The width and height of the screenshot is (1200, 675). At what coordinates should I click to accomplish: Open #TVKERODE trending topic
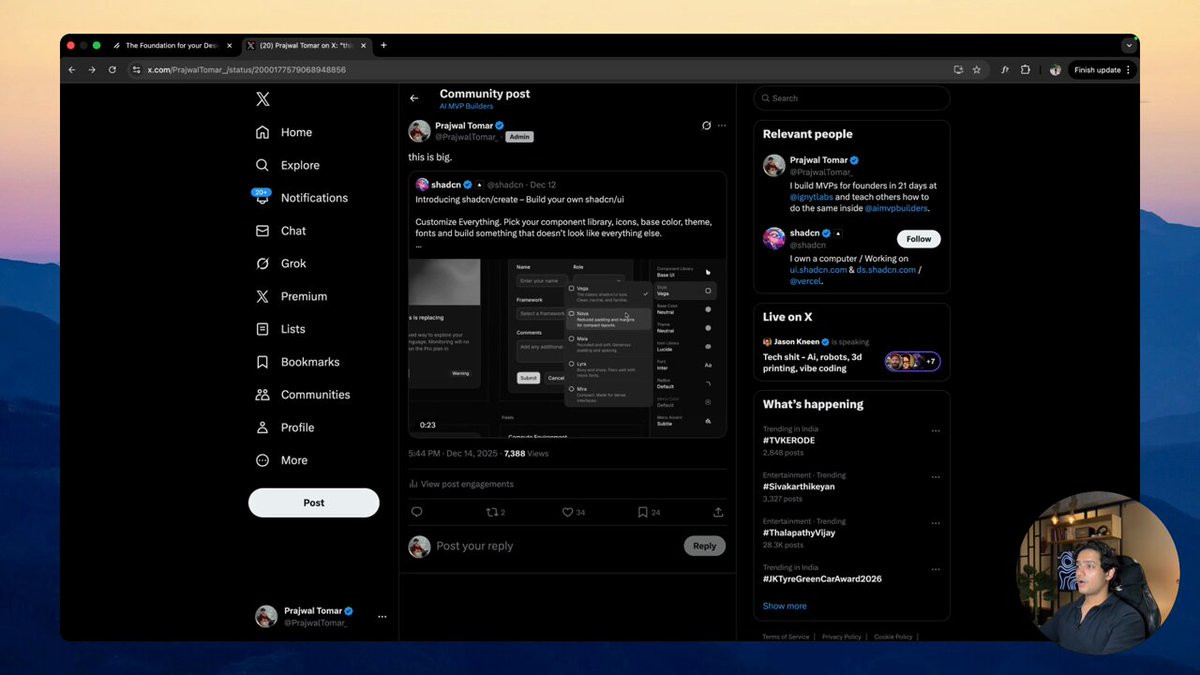point(787,440)
